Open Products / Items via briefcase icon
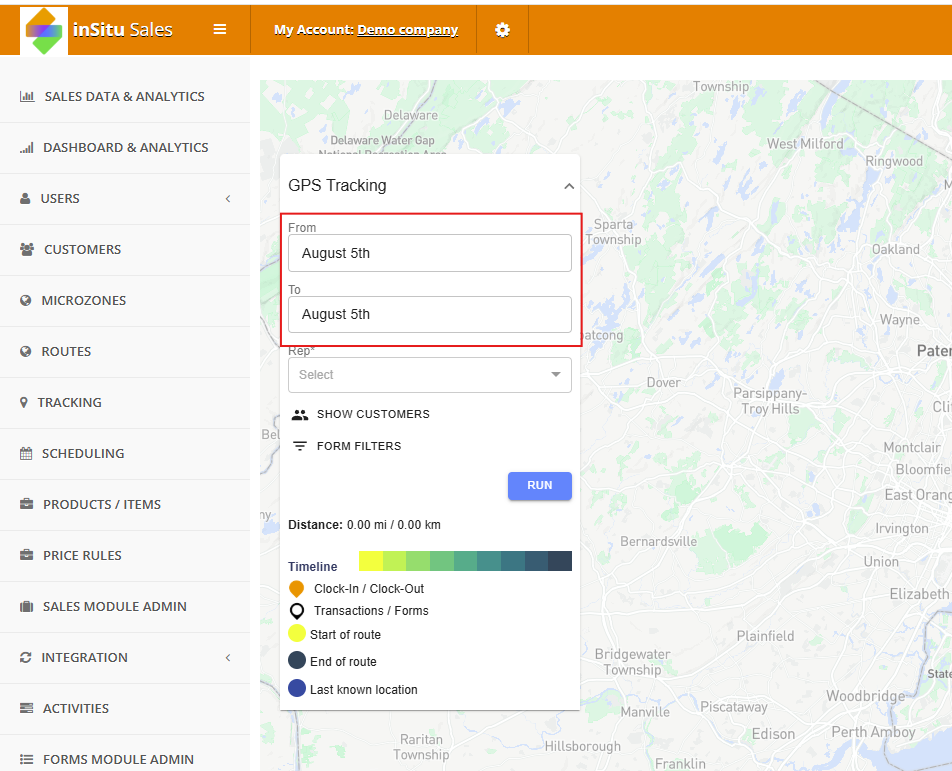The width and height of the screenshot is (952, 771). click(26, 504)
